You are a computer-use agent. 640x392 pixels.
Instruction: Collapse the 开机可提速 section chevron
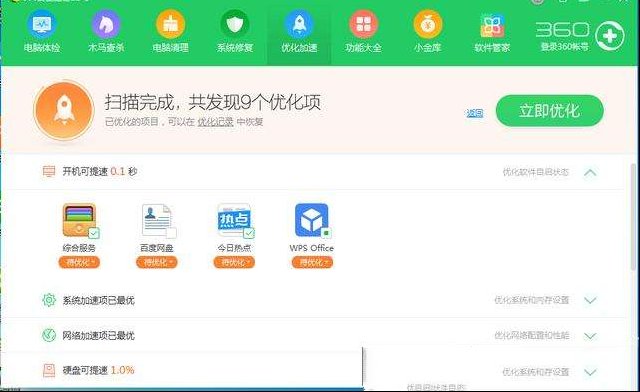point(590,172)
